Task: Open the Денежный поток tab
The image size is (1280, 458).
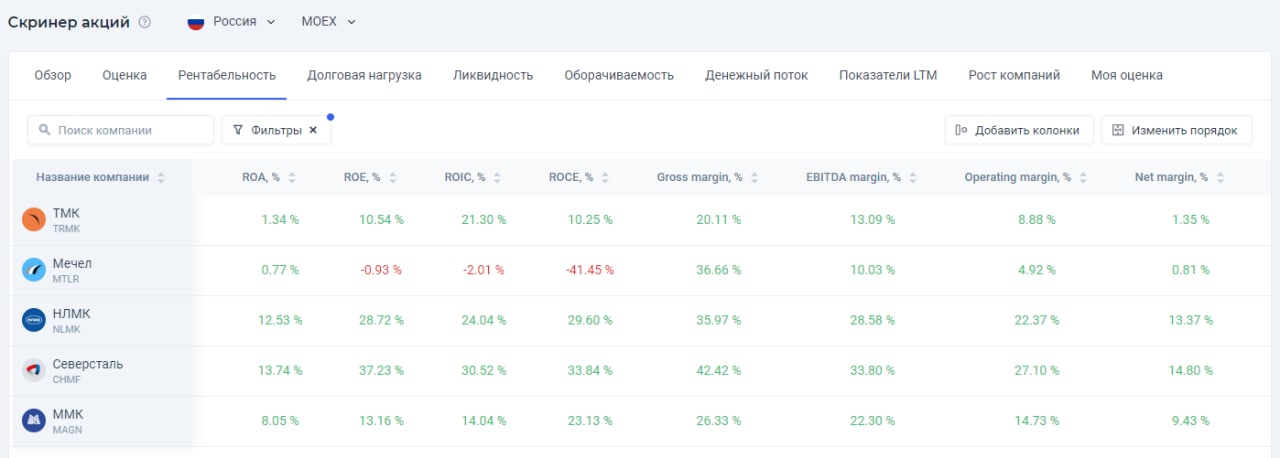Action: click(x=756, y=75)
